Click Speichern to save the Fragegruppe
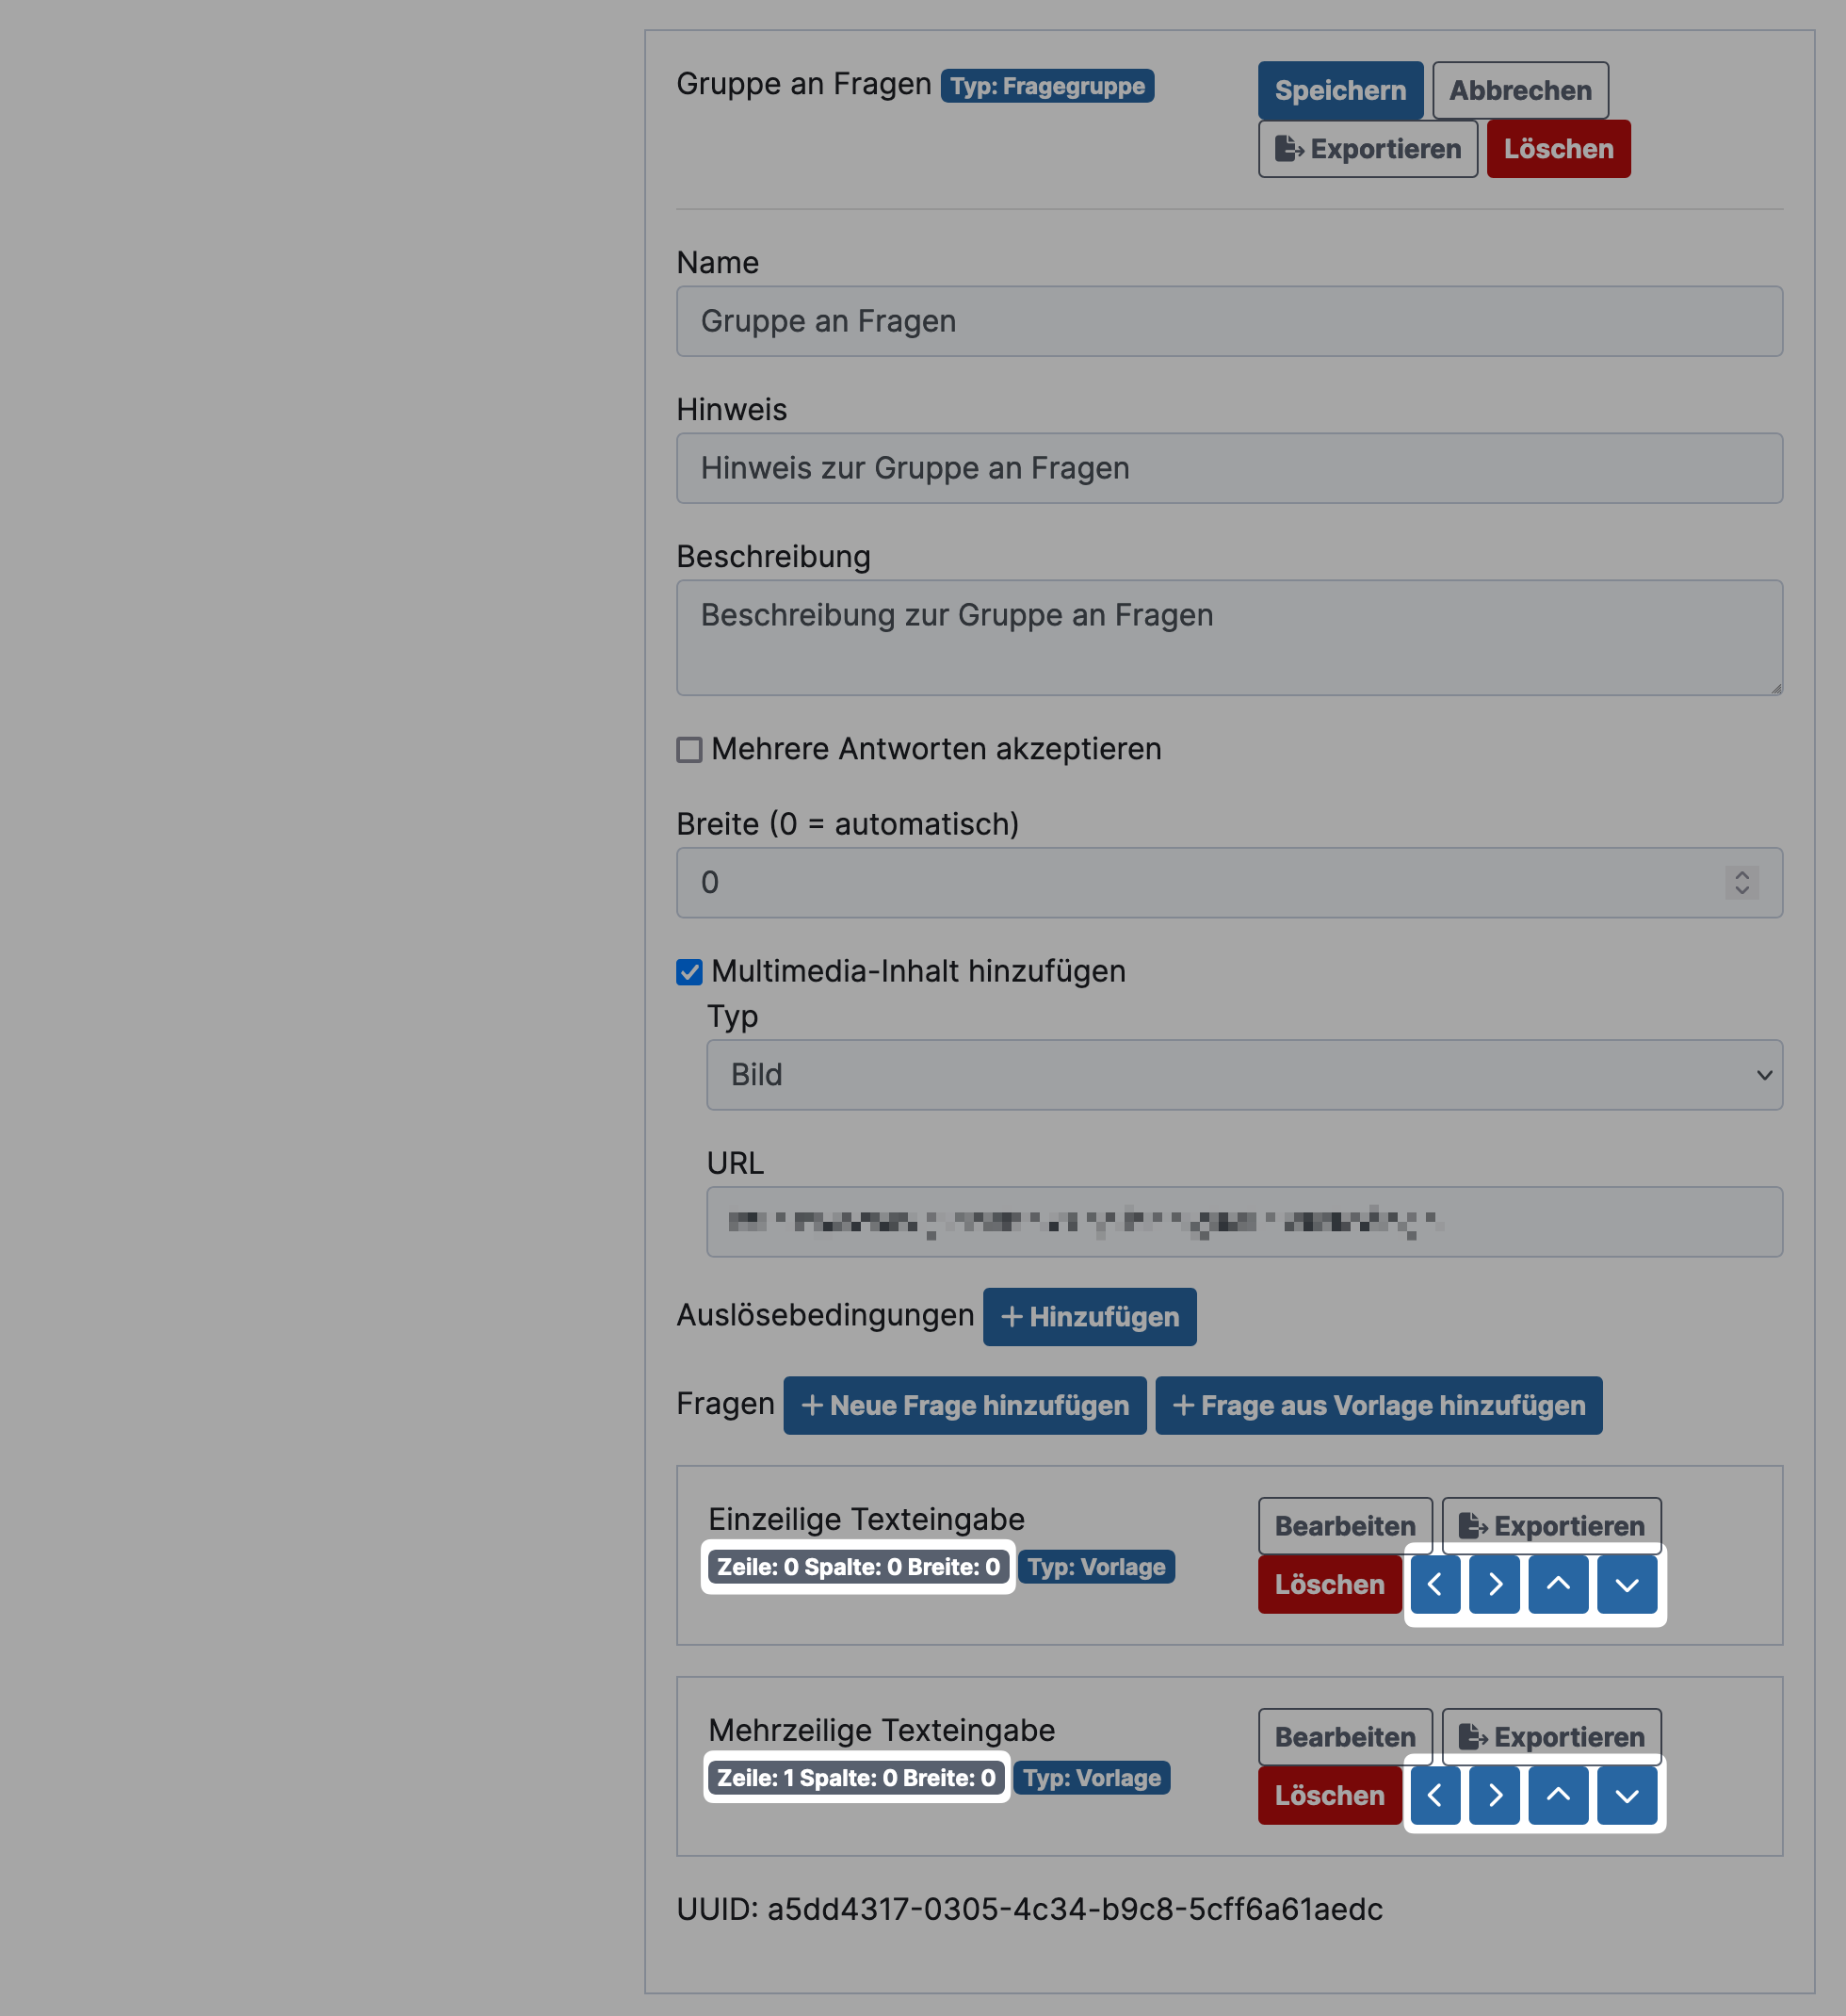1846x2016 pixels. 1340,89
